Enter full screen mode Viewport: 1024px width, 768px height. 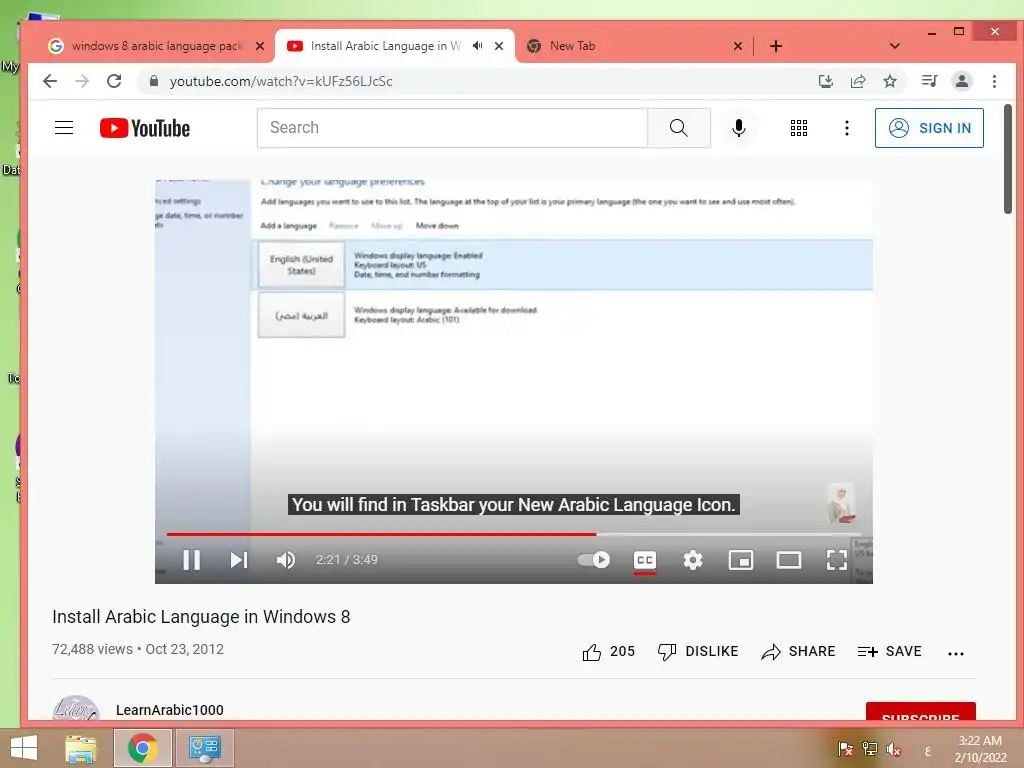click(837, 560)
